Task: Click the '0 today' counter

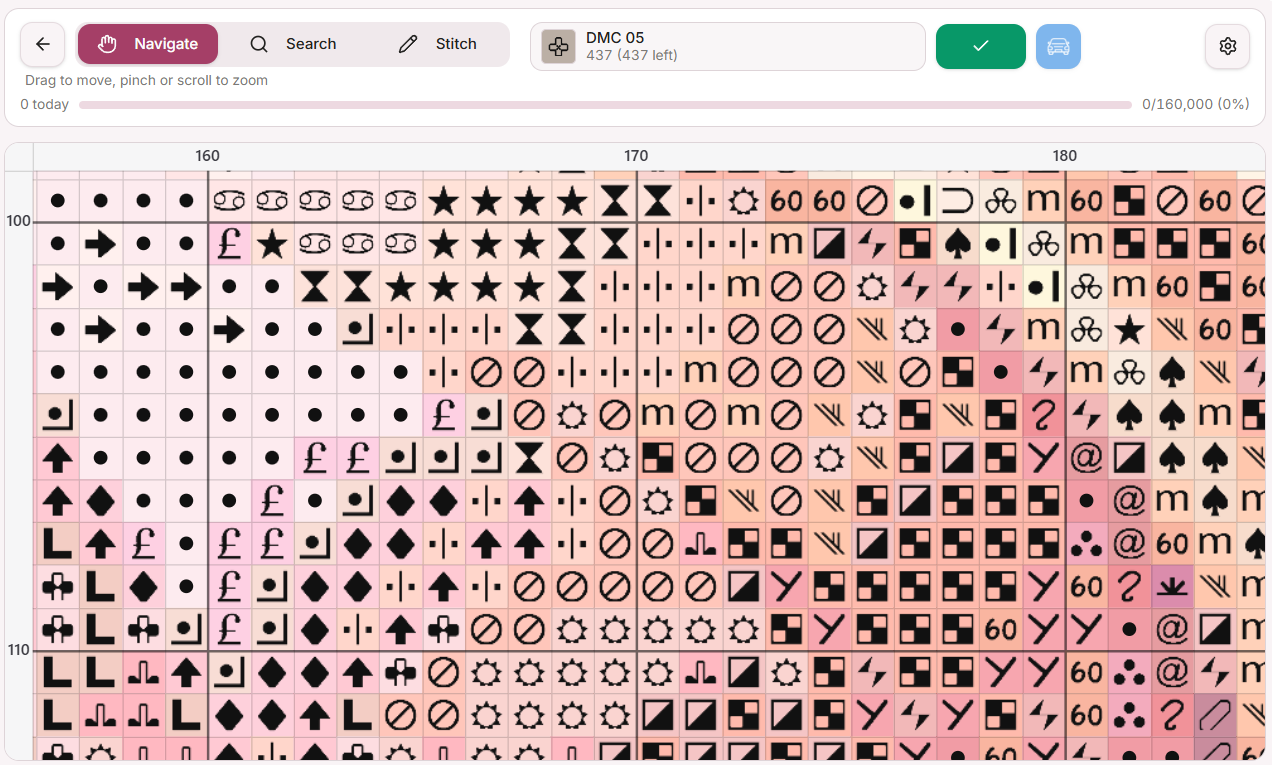Action: [x=45, y=104]
